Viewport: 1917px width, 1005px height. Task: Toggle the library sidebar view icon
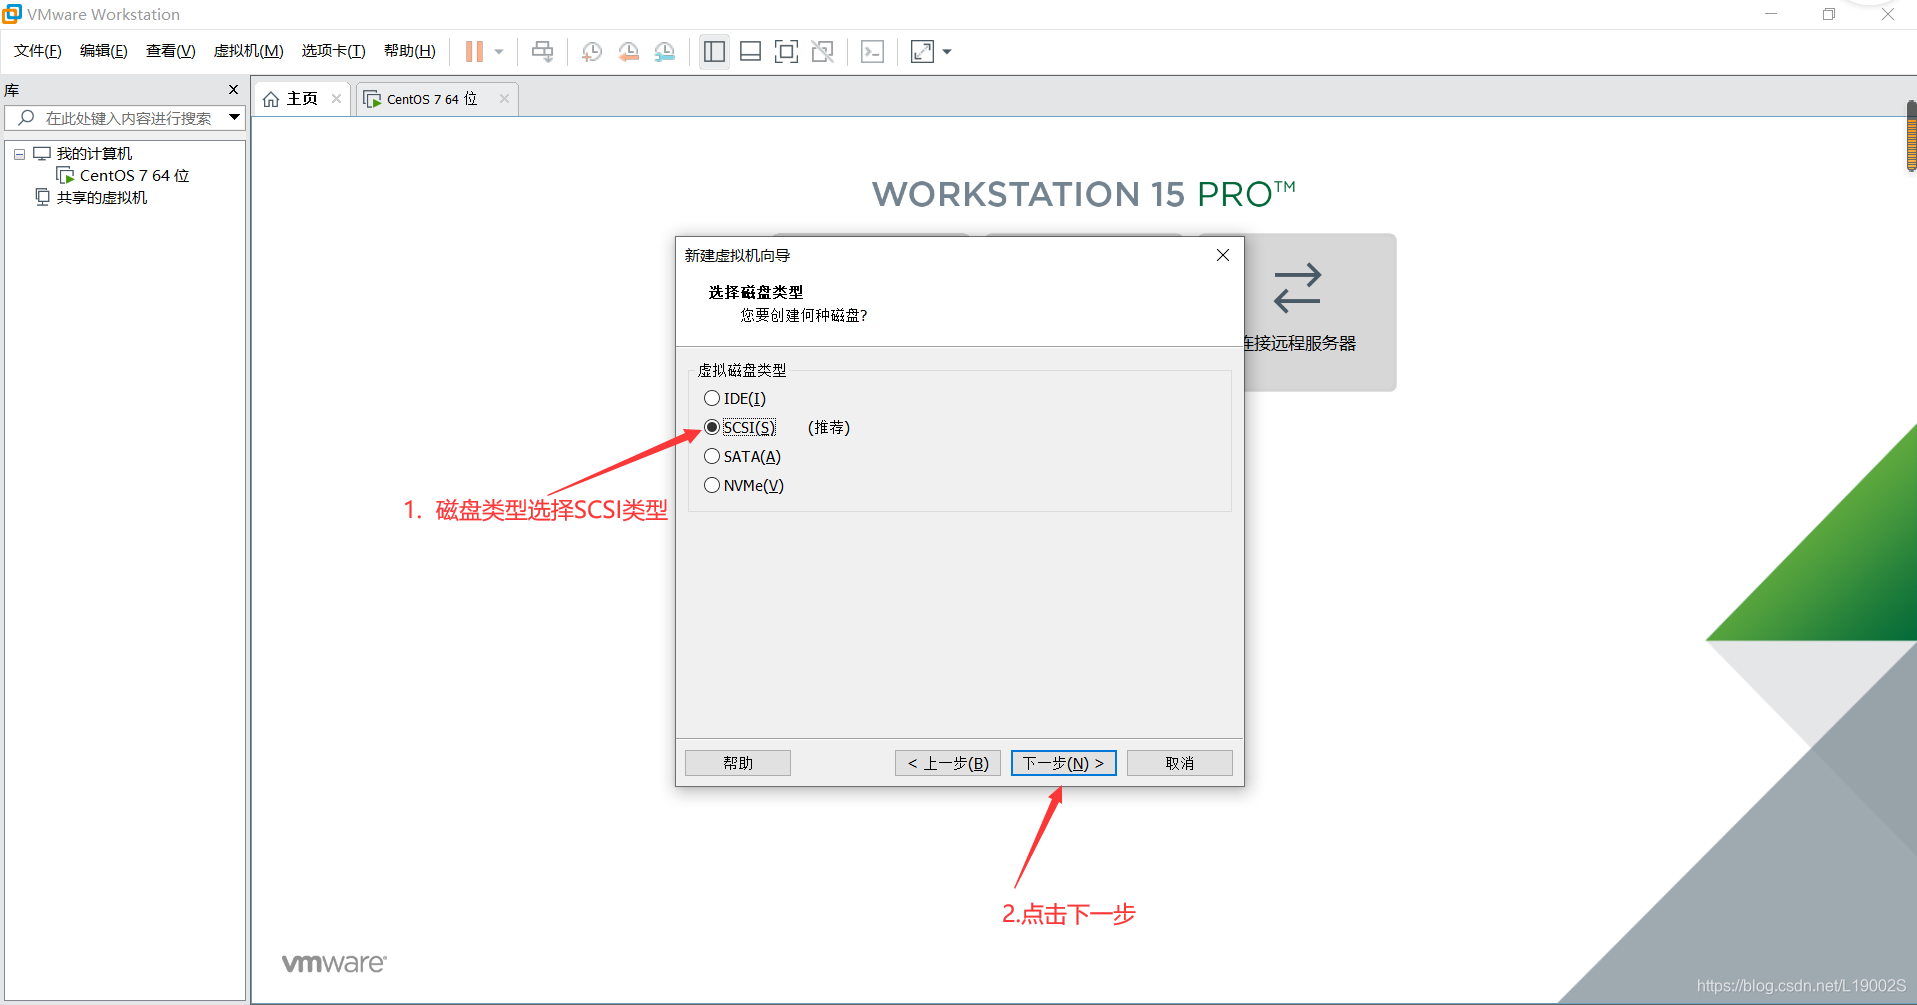tap(714, 51)
